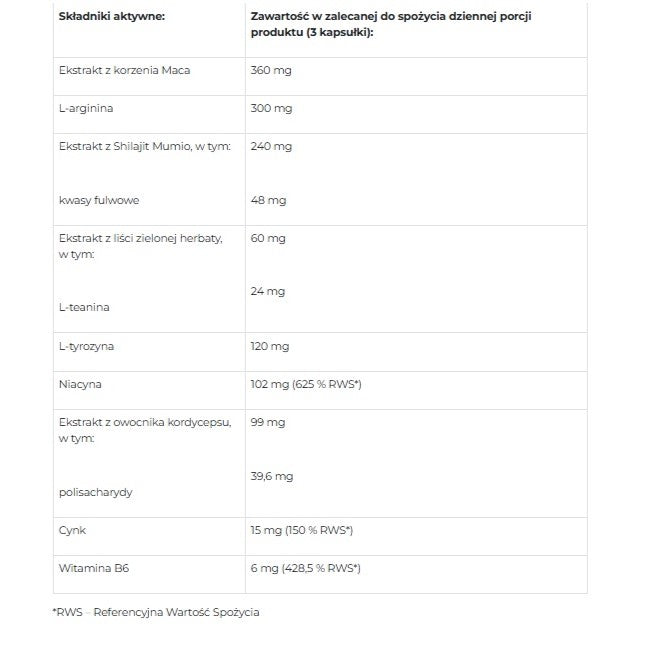Click the 'Niacyna' ingredient label

pyautogui.click(x=80, y=384)
